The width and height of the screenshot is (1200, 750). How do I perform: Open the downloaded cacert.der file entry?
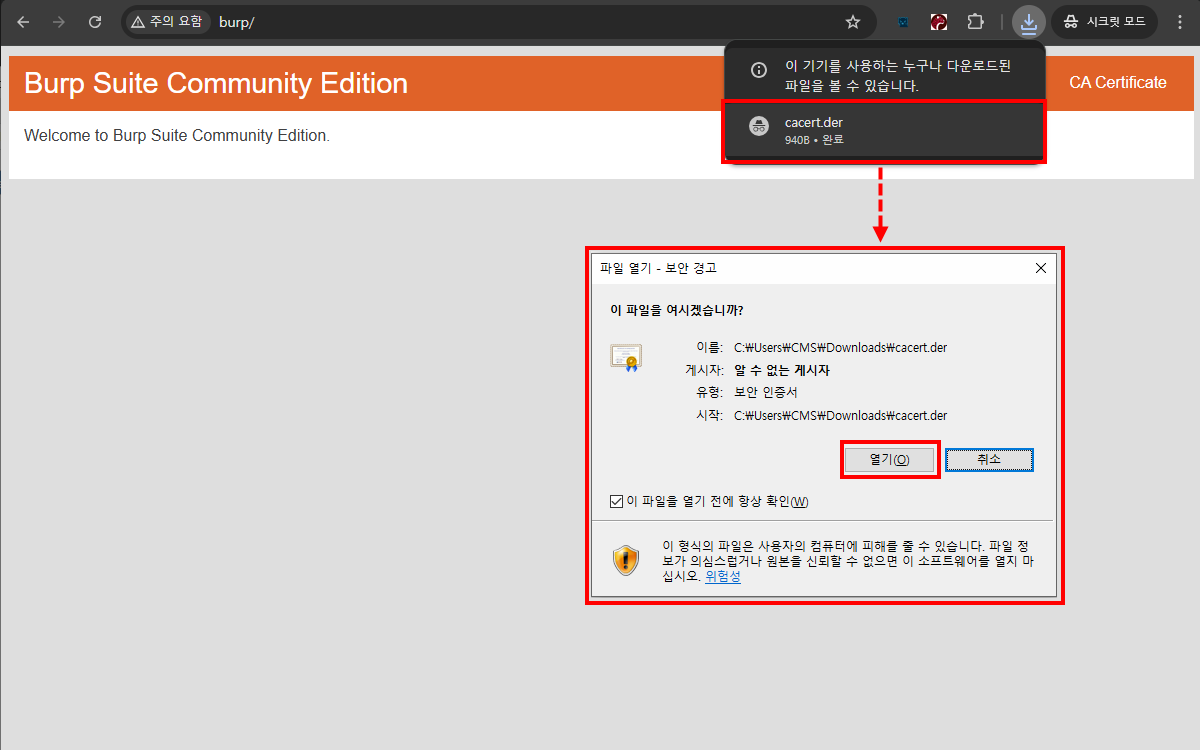(884, 131)
